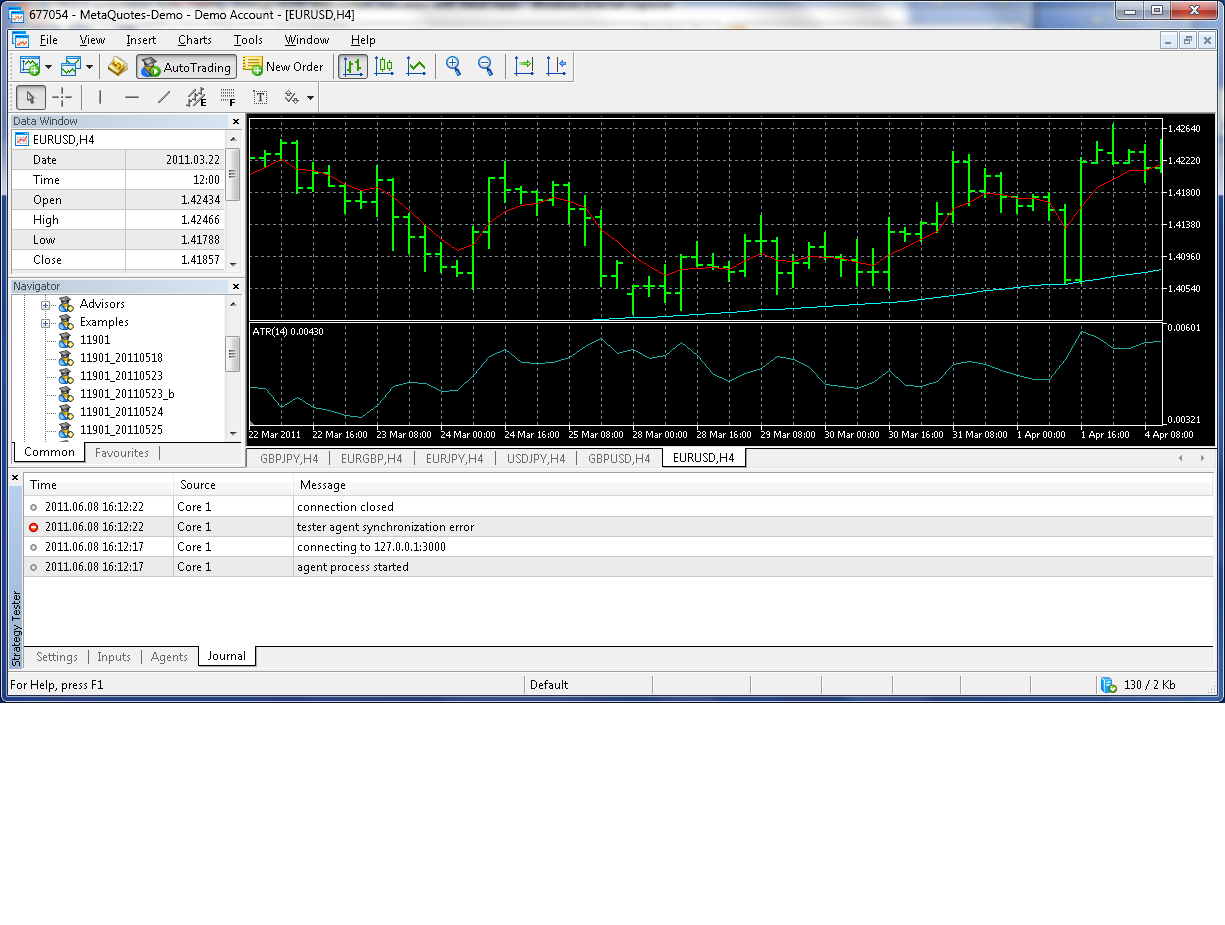Select the trendline drawing tool
The width and height of the screenshot is (1225, 925).
(164, 97)
